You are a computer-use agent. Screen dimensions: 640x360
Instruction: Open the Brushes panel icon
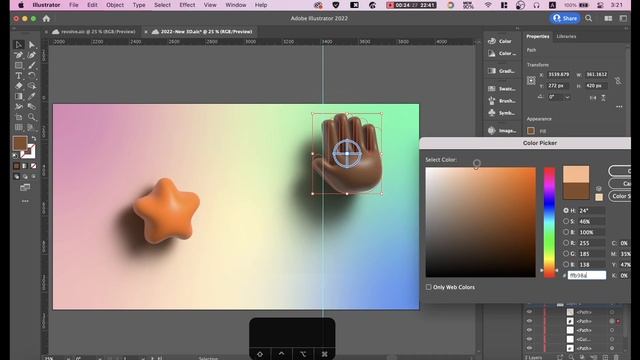(492, 100)
